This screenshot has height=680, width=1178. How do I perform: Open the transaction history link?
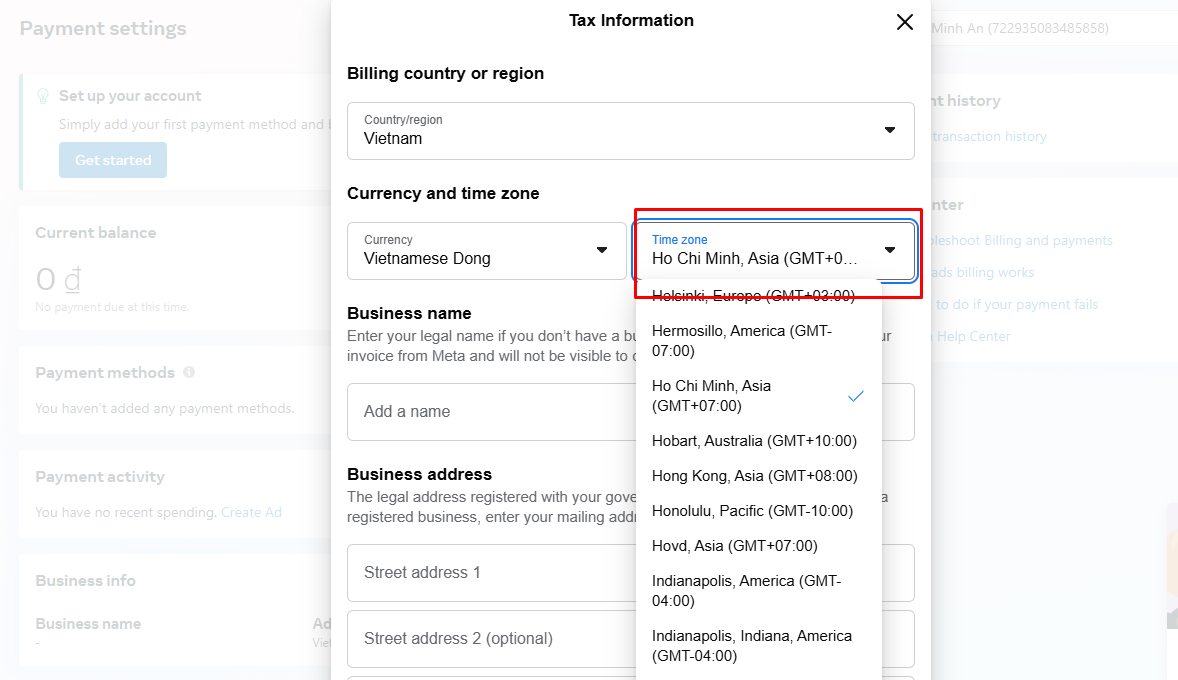click(989, 137)
